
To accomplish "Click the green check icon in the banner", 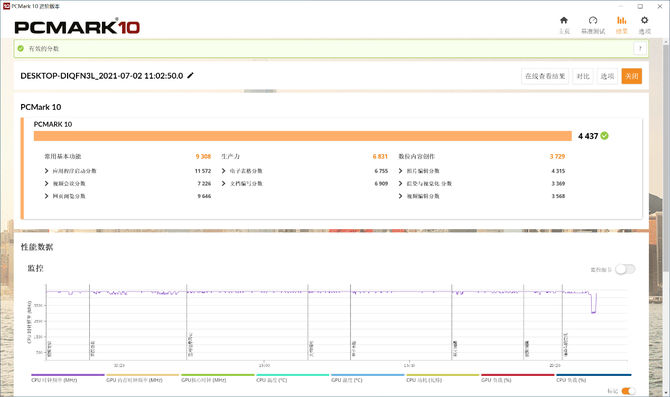I will click(21, 48).
